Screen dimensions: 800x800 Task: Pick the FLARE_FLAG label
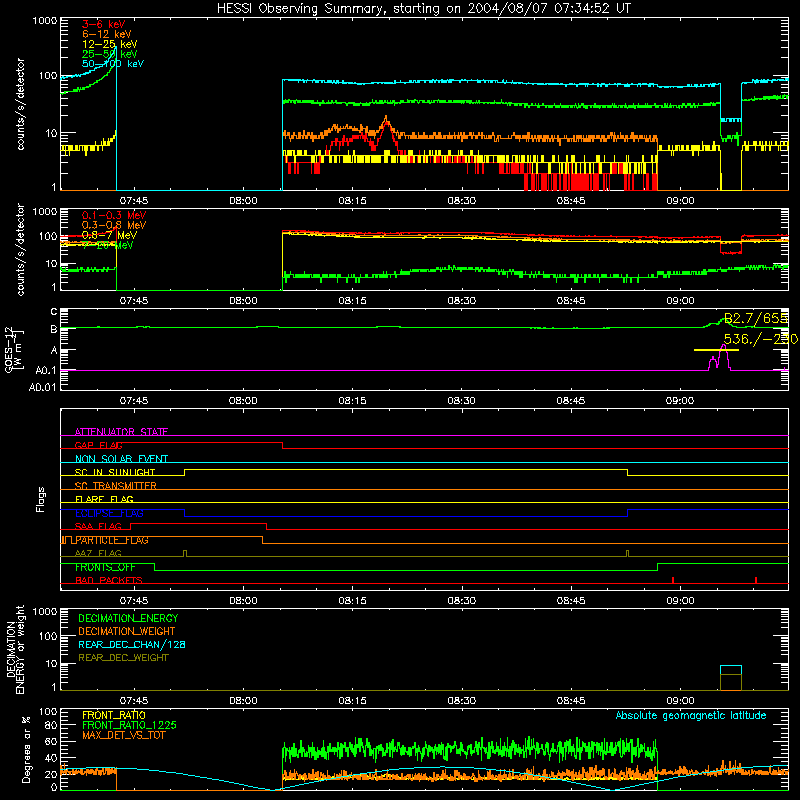click(x=104, y=499)
